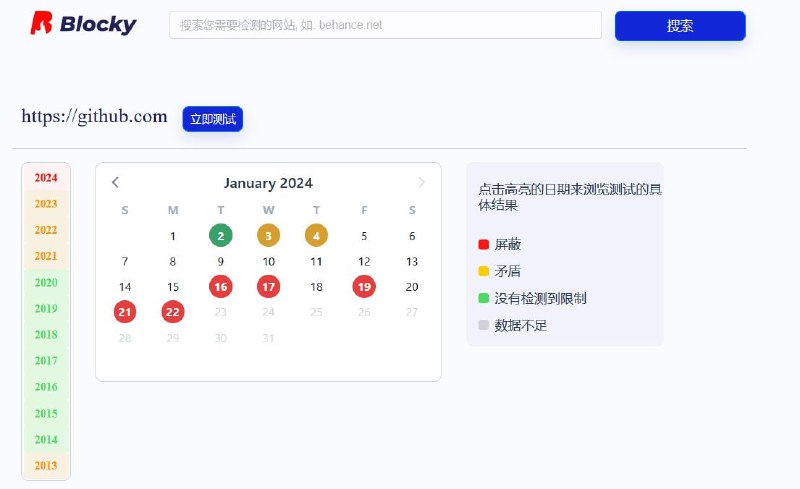Select the 2020 year tab
Screen dimensions: 800x489
pos(46,282)
